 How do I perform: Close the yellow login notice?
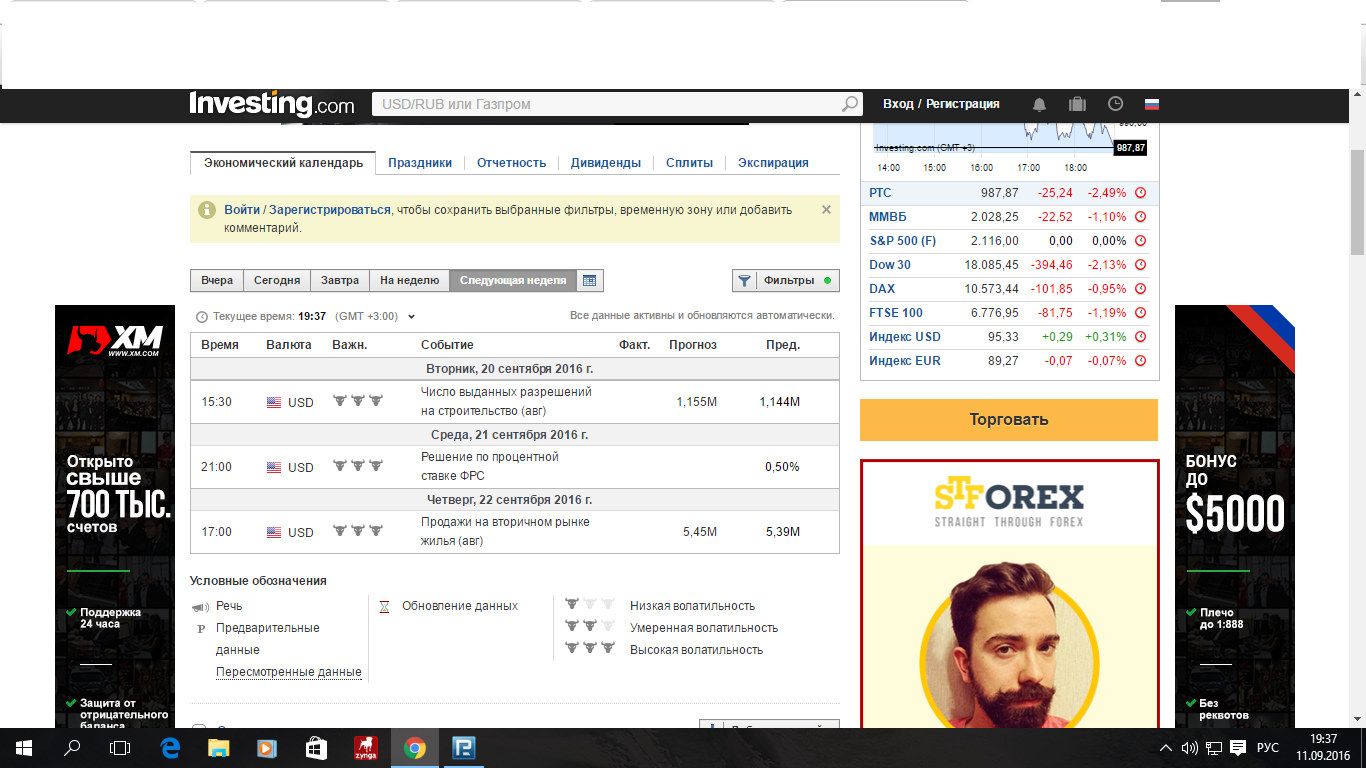click(826, 210)
